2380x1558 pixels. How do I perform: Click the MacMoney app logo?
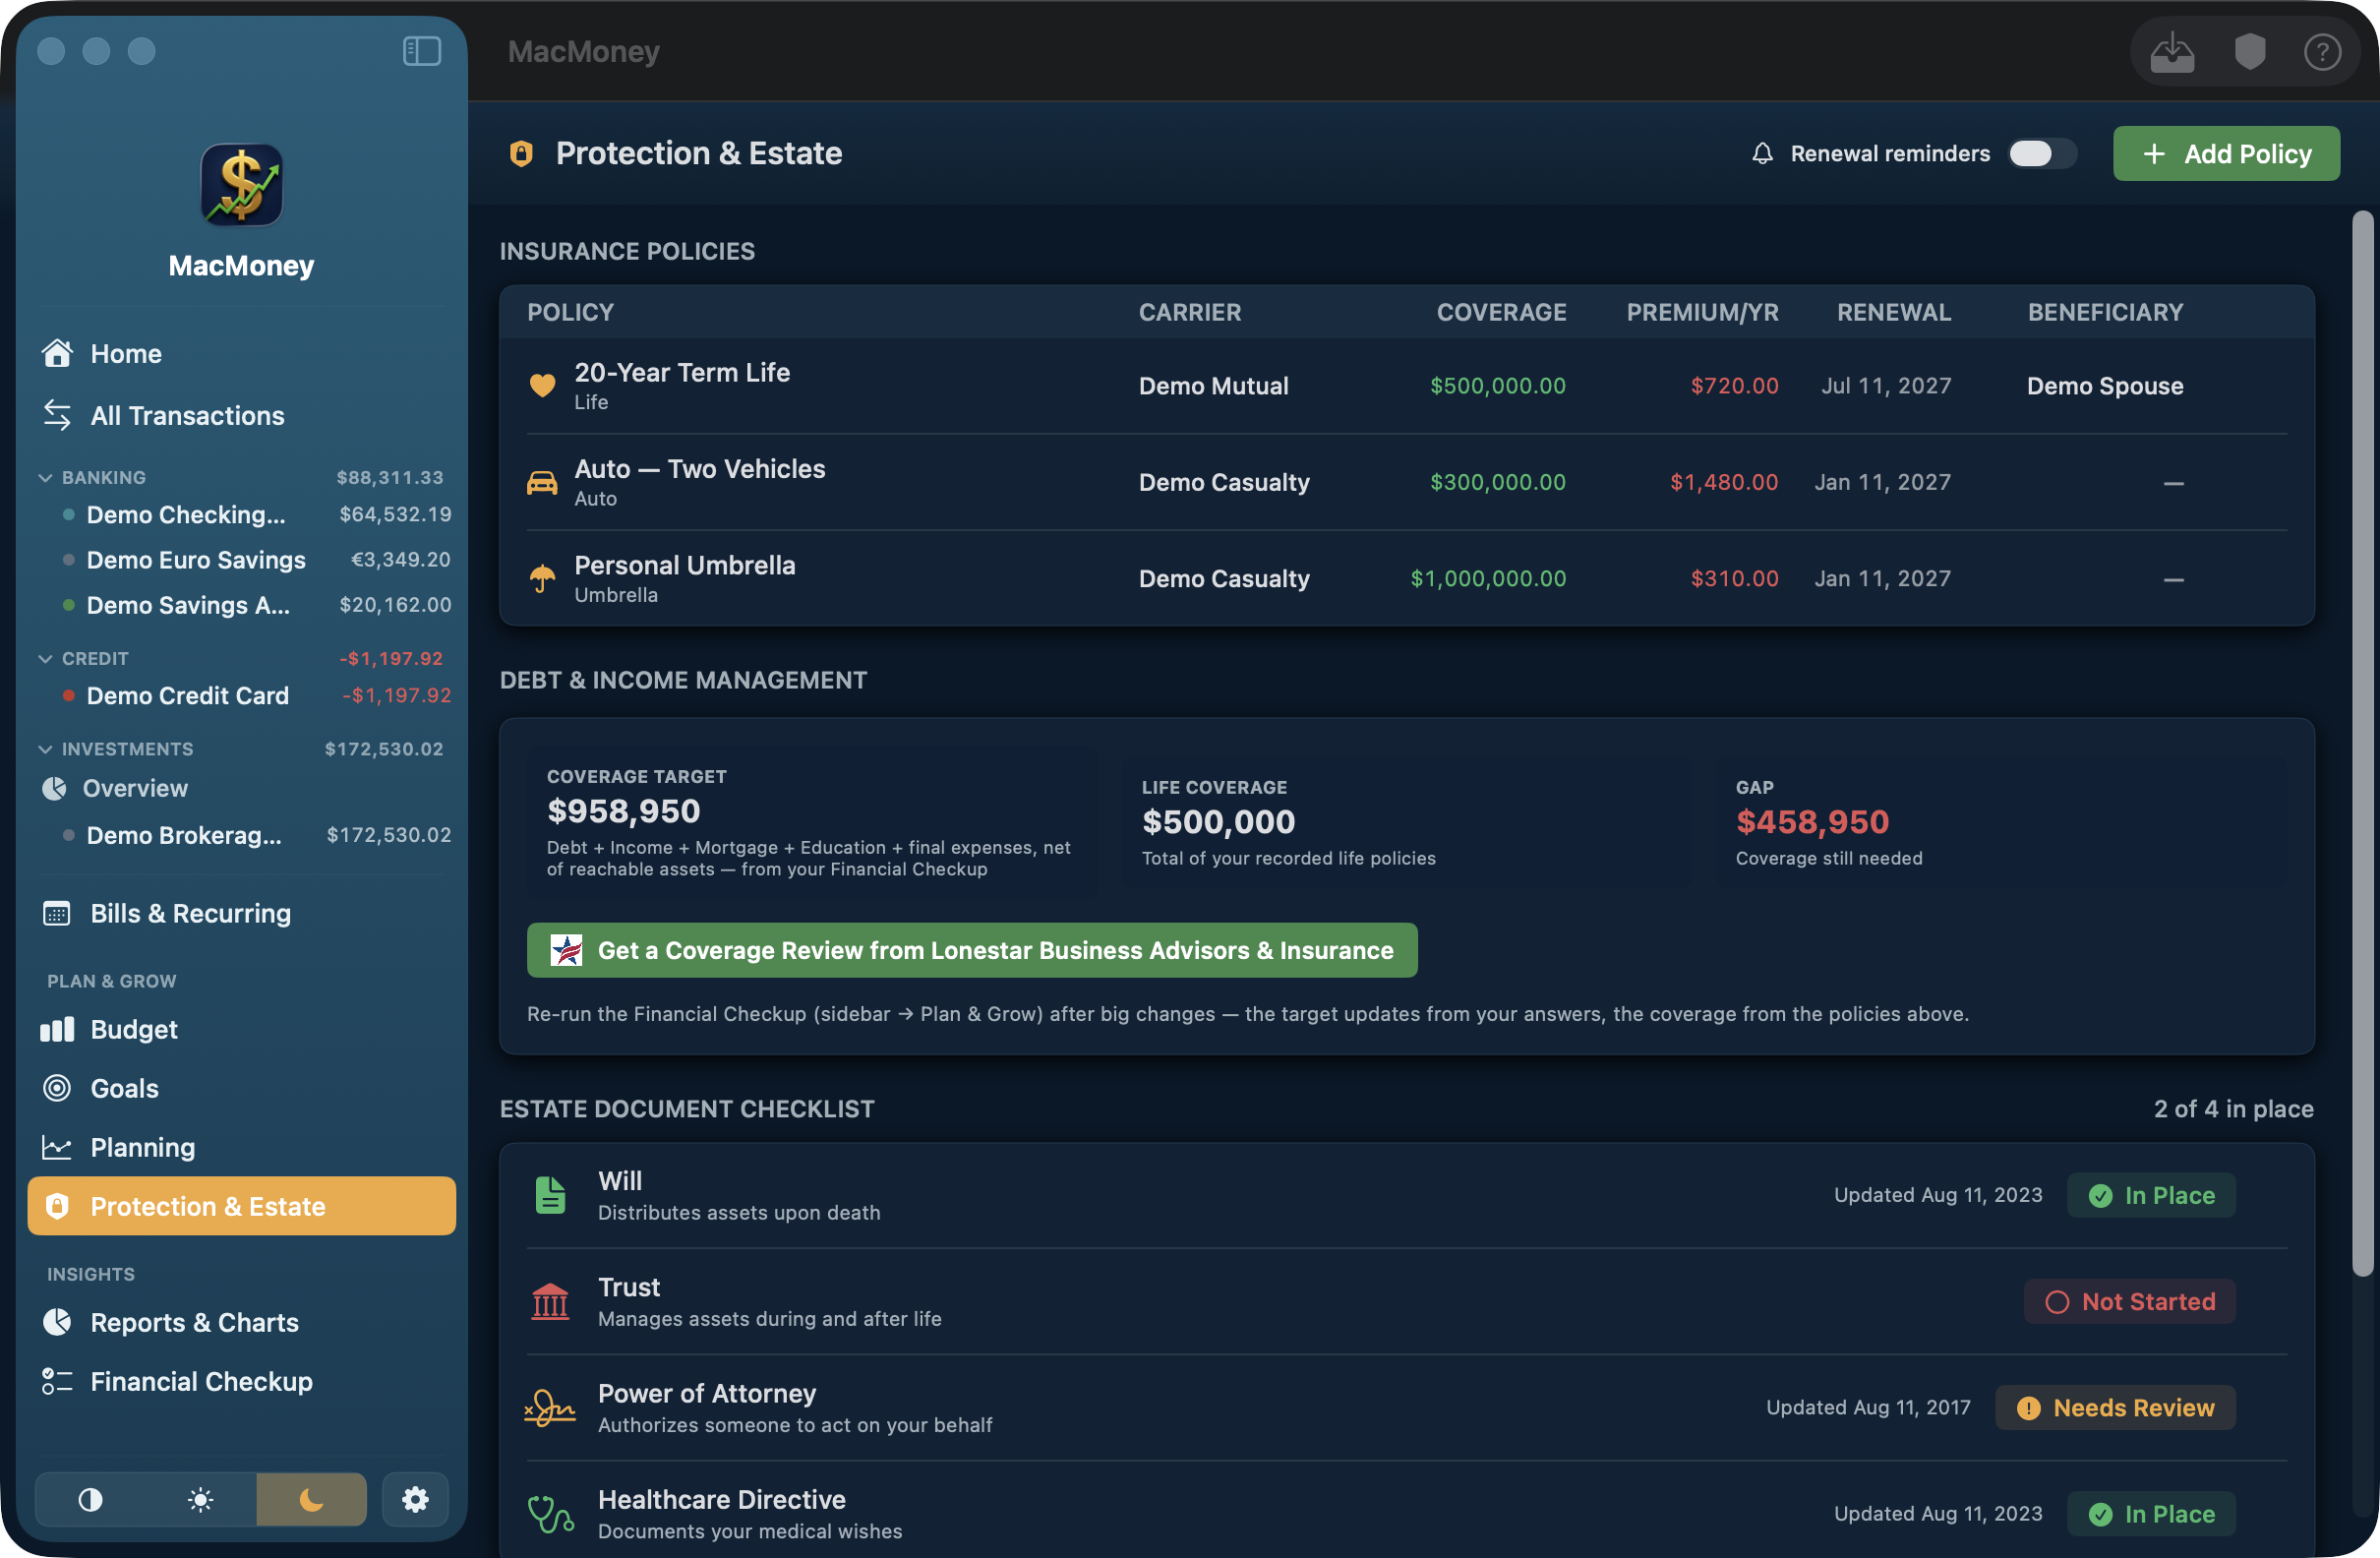click(x=241, y=185)
